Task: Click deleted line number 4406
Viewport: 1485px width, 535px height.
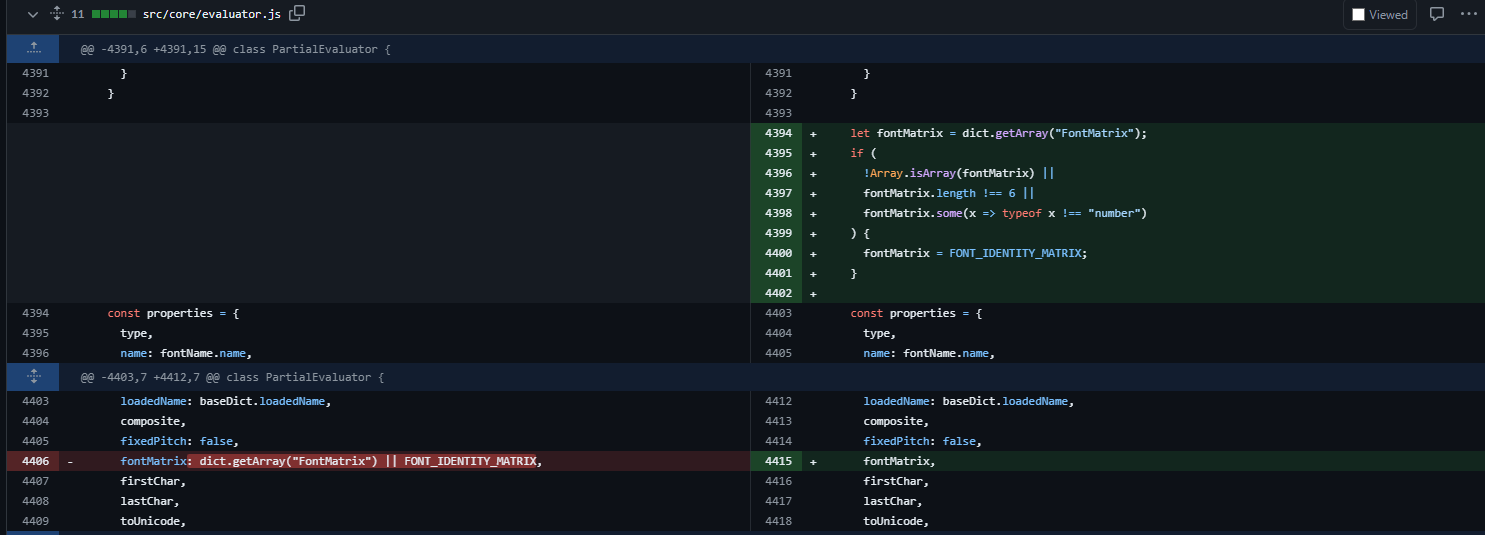Action: [34, 461]
